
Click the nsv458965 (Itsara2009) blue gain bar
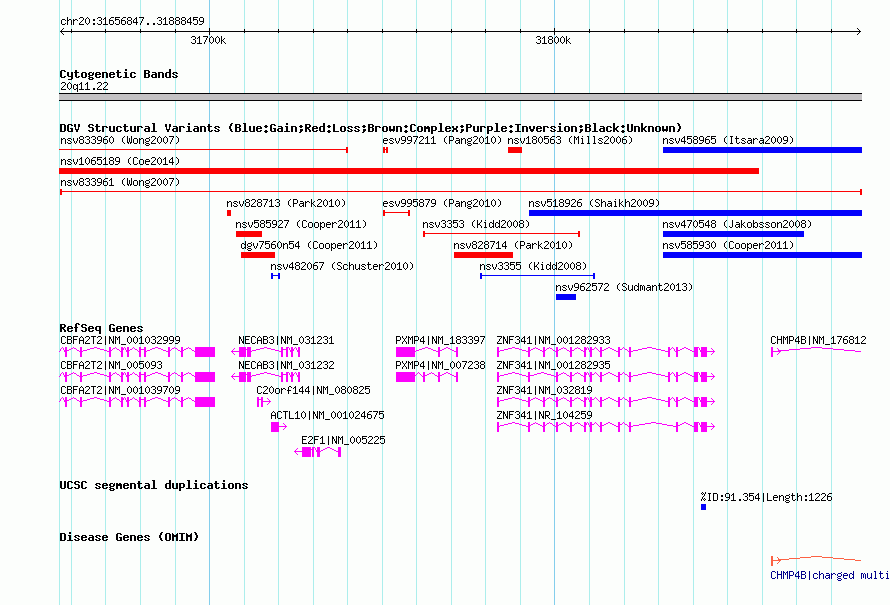[762, 150]
